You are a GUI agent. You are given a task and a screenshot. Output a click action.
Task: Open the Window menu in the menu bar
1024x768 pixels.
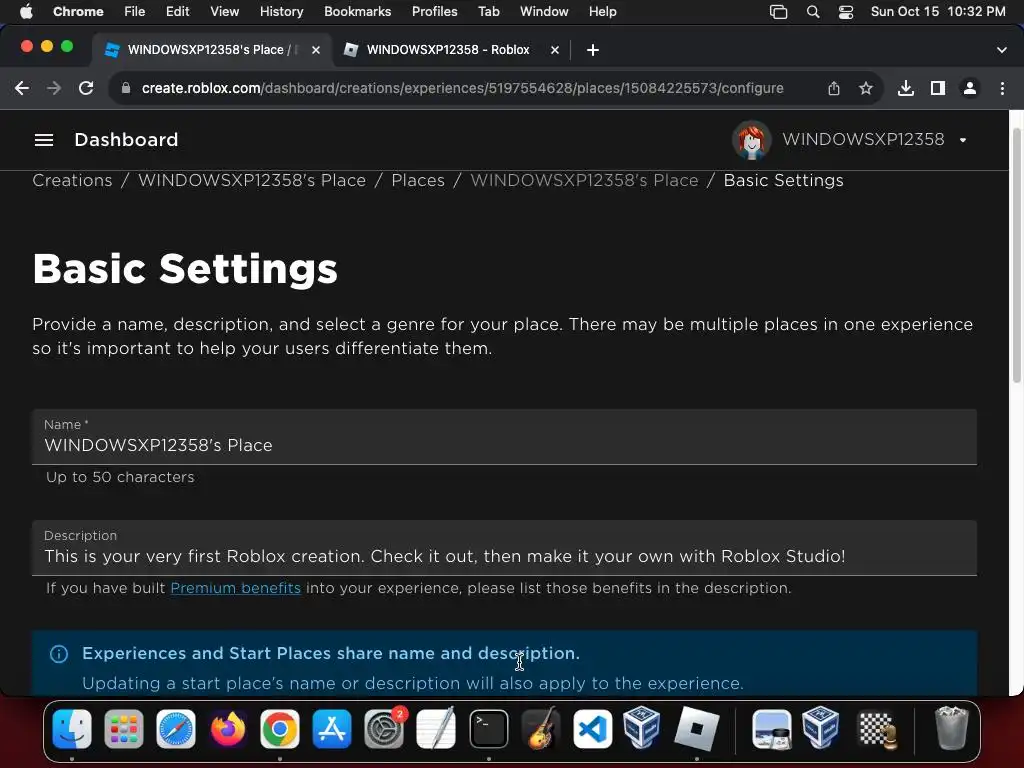544,11
